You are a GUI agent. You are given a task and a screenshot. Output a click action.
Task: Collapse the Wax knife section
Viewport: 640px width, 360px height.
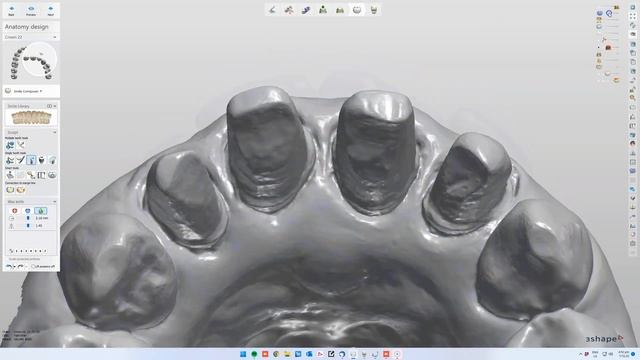(55, 202)
